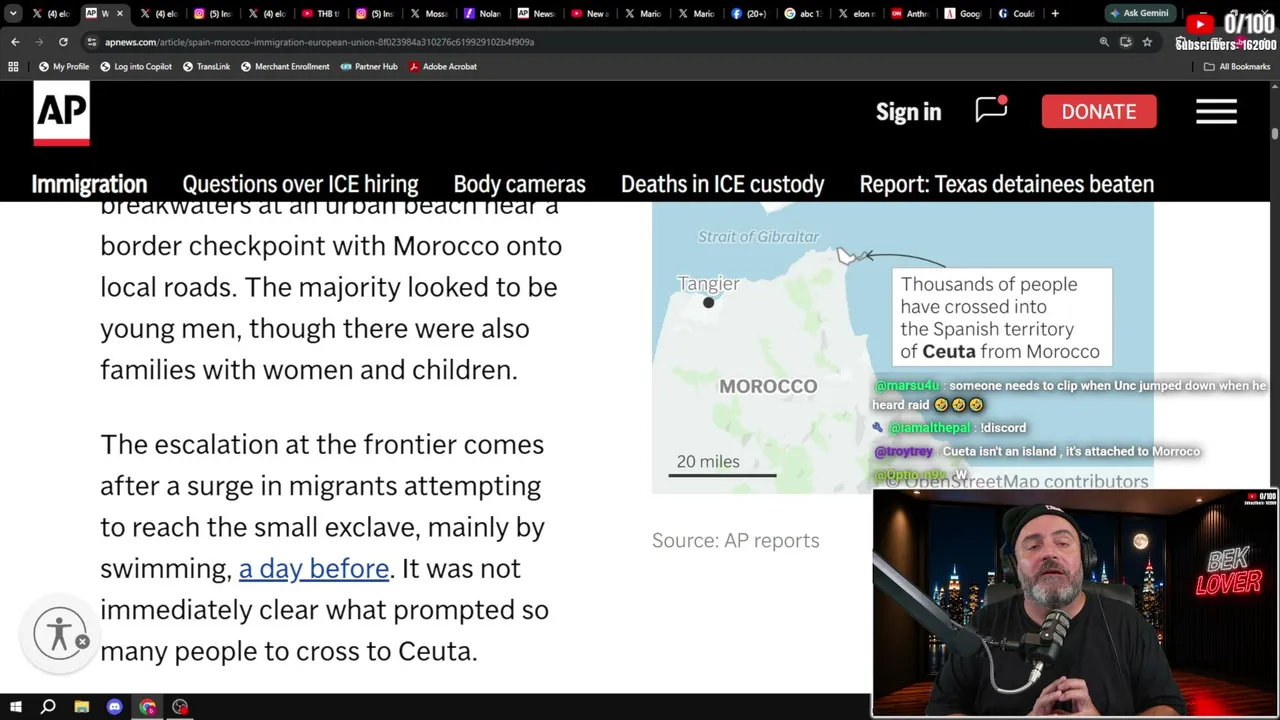Click the MOROCCO label on the map
Image resolution: width=1280 pixels, height=720 pixels.
[768, 386]
